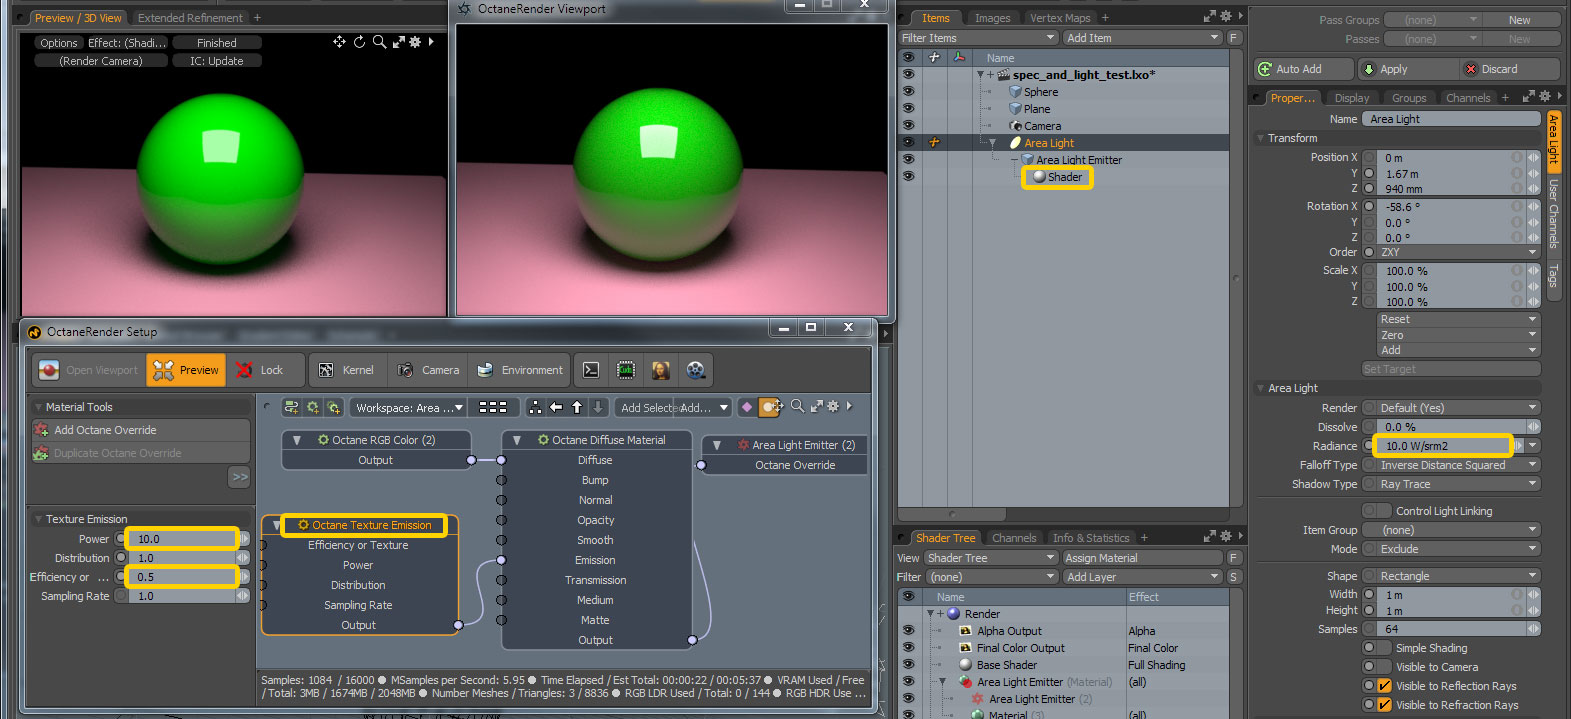Click the Efficiency or Texture value field

tap(183, 577)
